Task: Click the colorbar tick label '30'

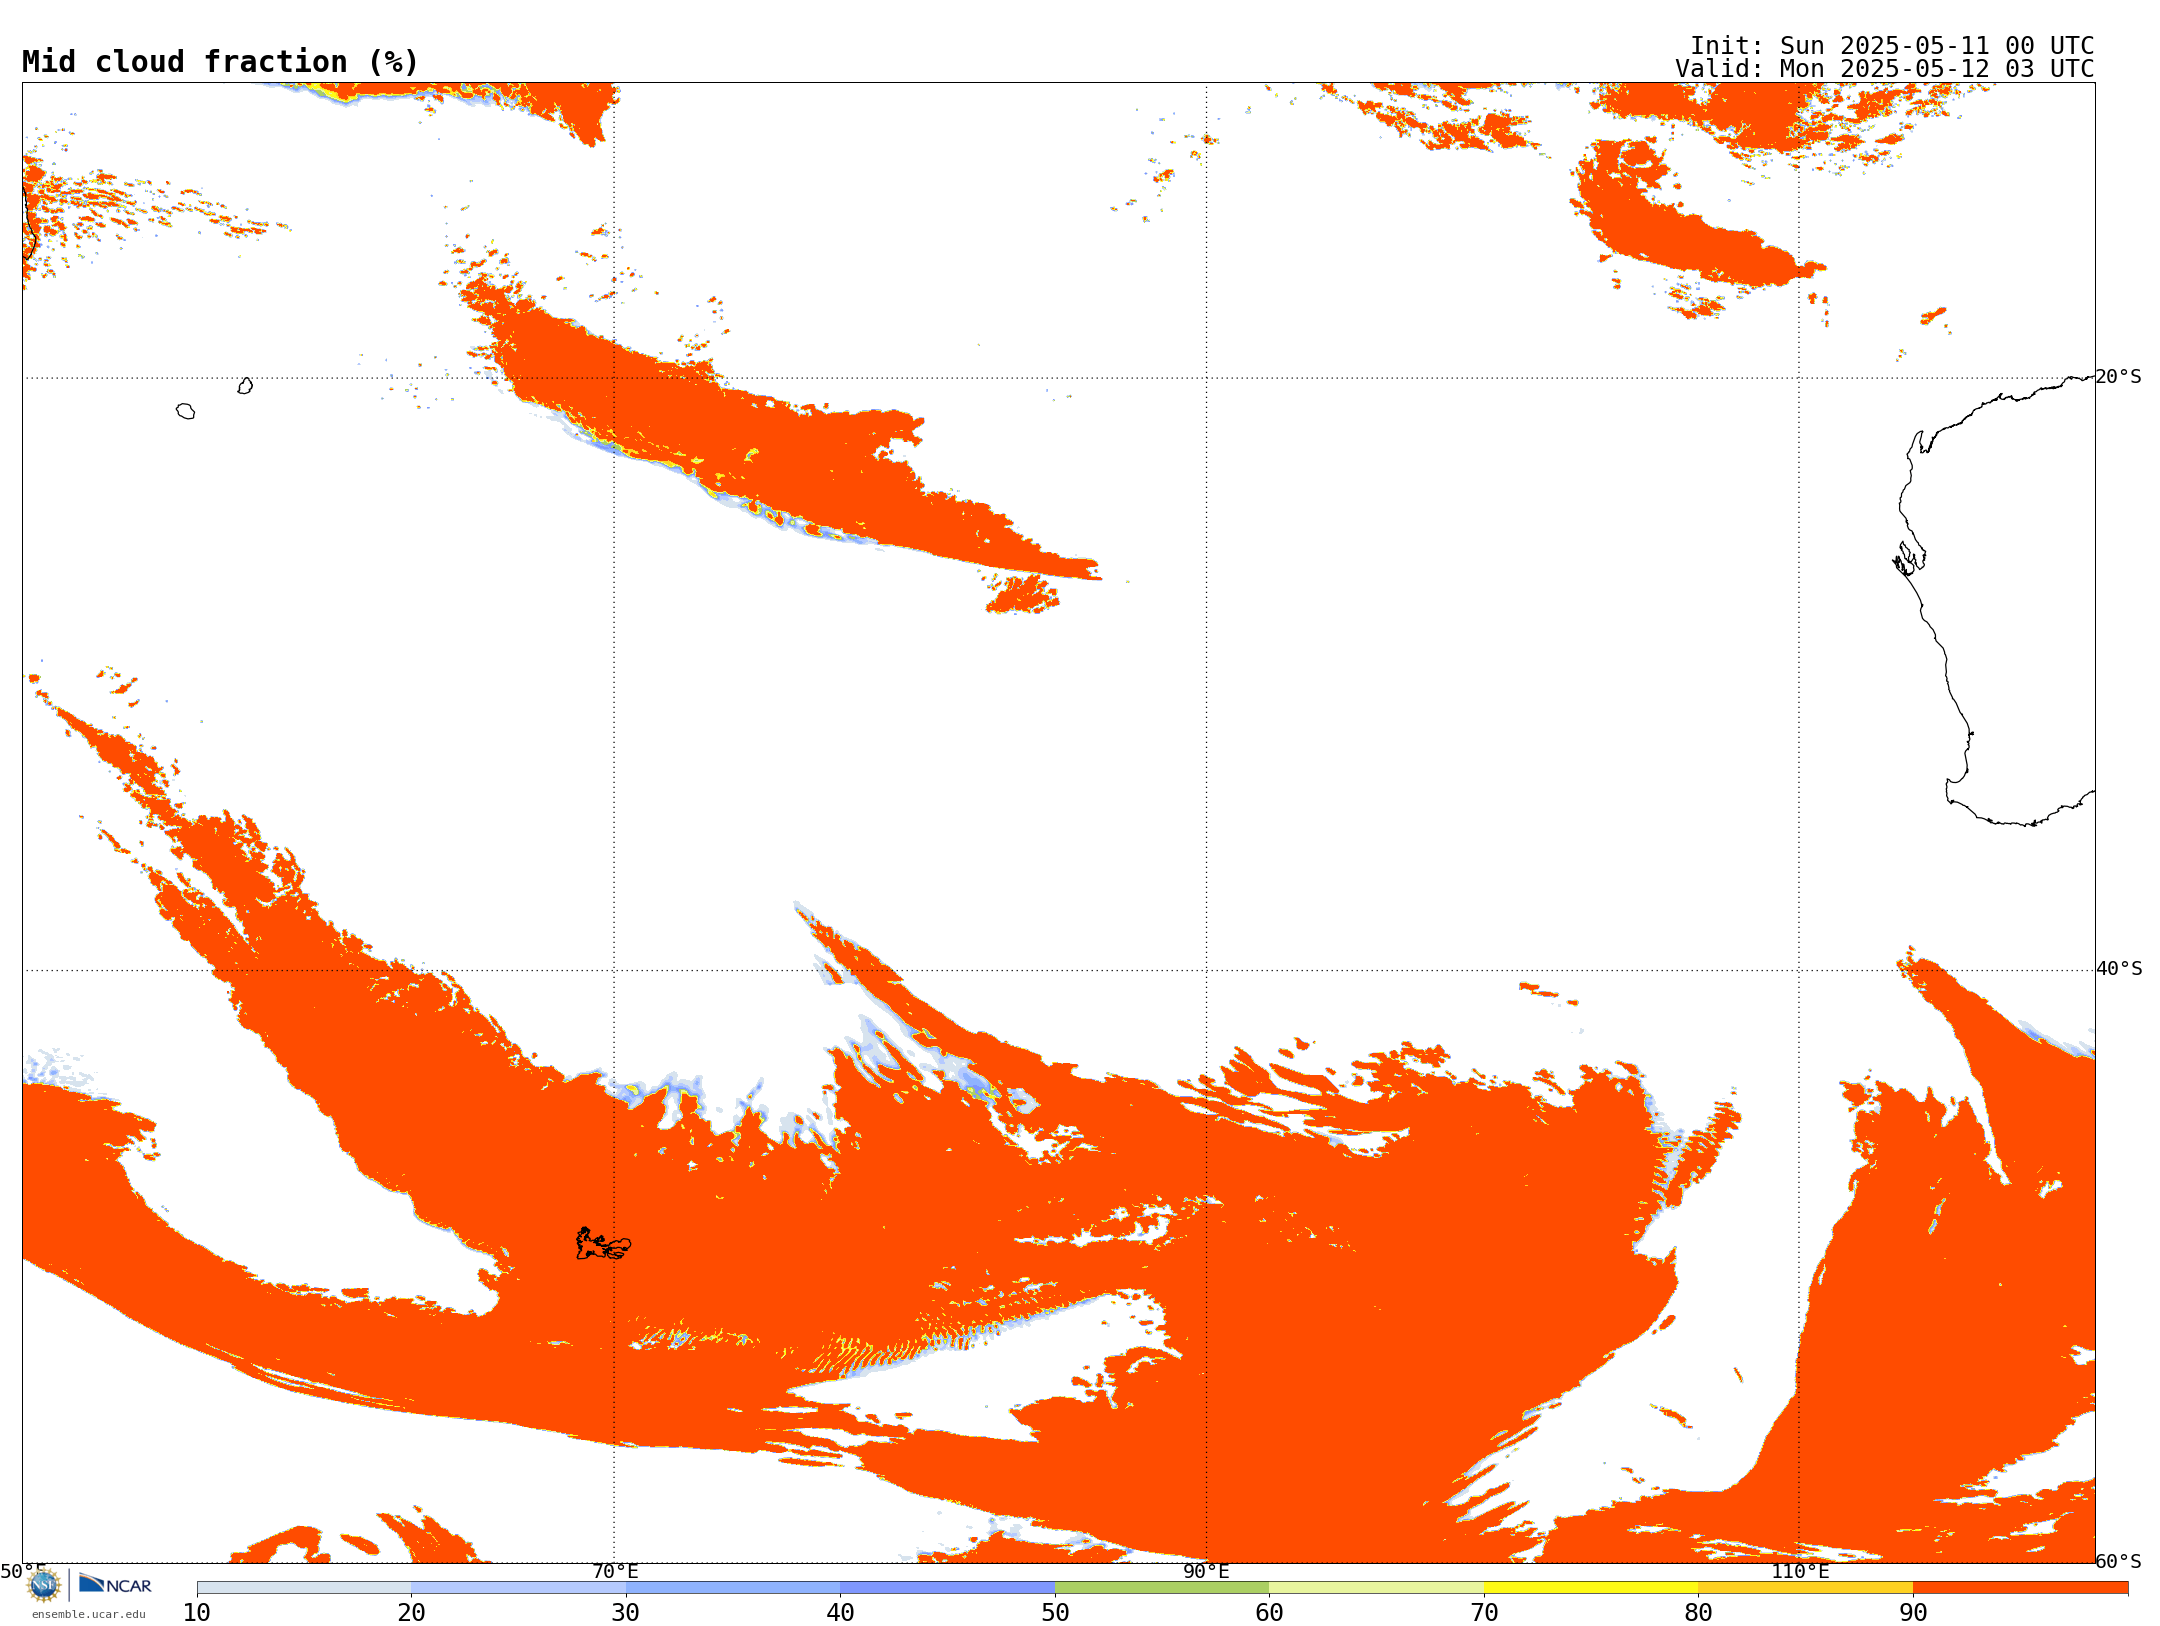Action: point(626,1613)
